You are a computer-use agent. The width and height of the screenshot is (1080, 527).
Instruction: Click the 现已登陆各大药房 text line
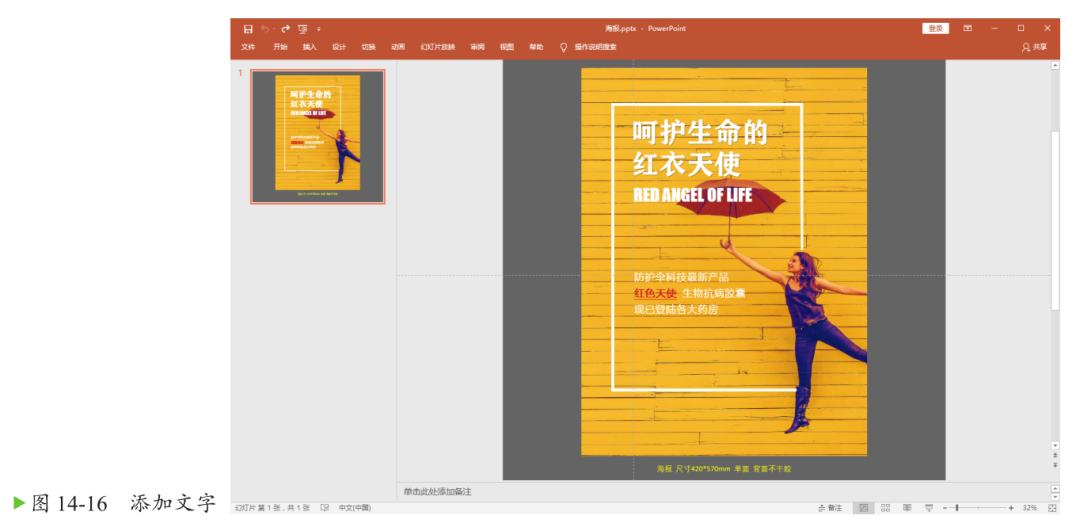point(676,309)
